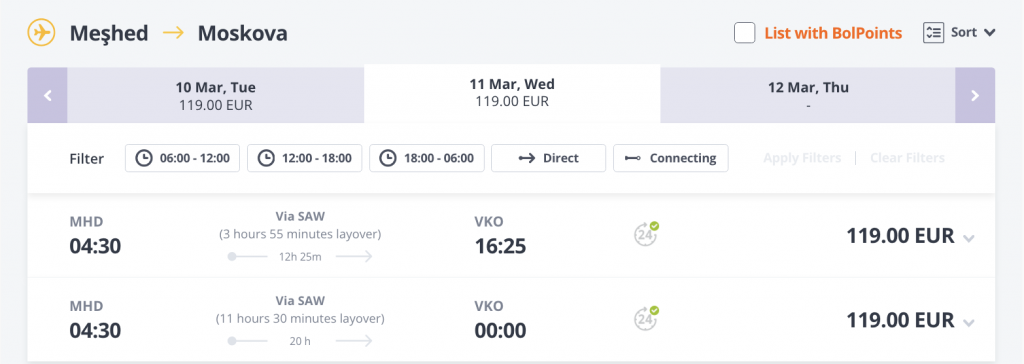Viewport: 1024px width, 364px height.
Task: Select the 10 Mar, Tue date tab
Action: pyautogui.click(x=216, y=95)
